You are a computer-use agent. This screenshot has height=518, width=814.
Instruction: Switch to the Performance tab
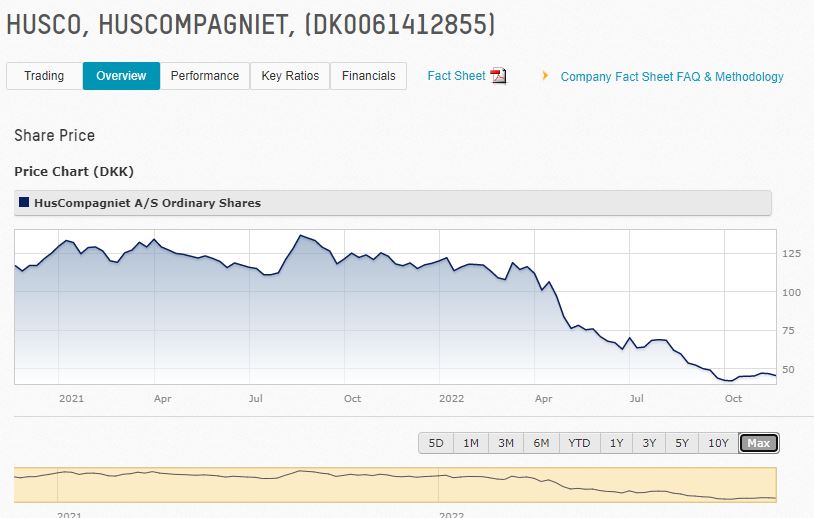point(204,76)
